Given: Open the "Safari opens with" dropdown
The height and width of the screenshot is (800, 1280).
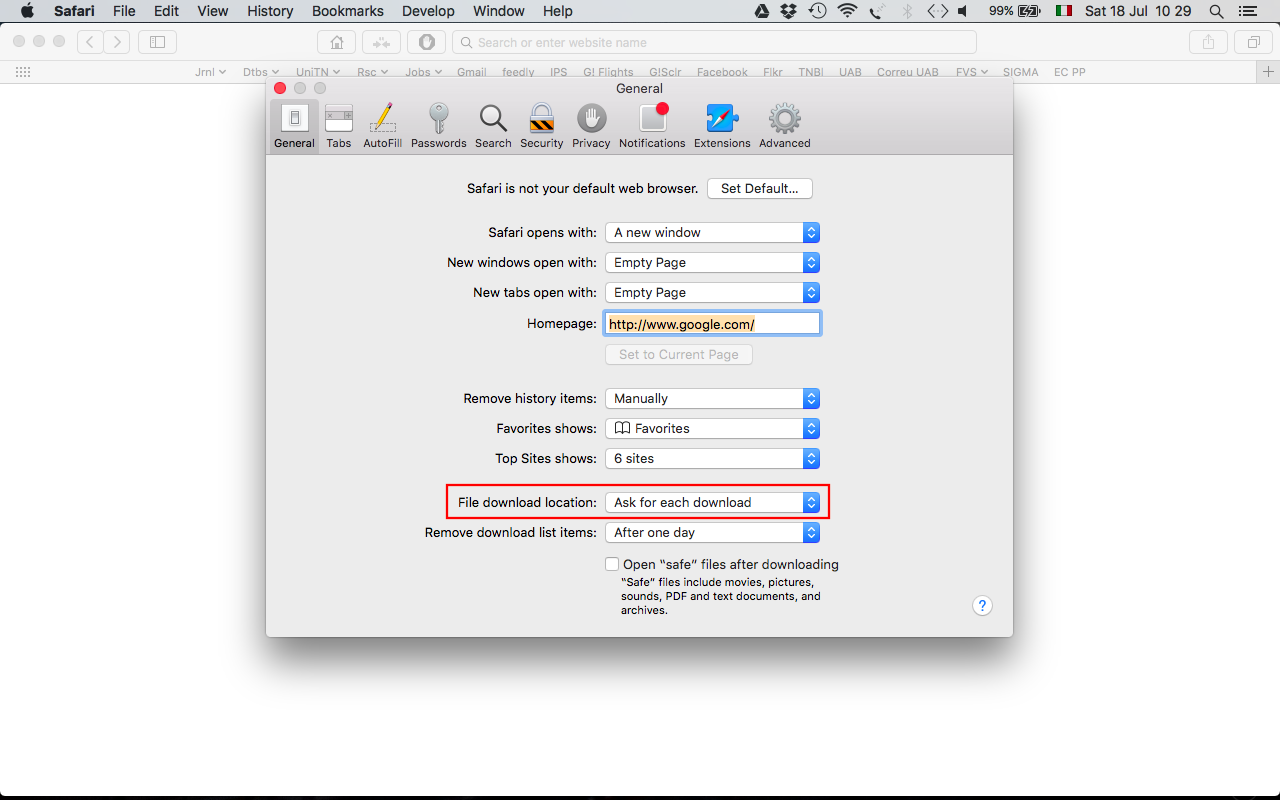Looking at the screenshot, I should [x=713, y=232].
